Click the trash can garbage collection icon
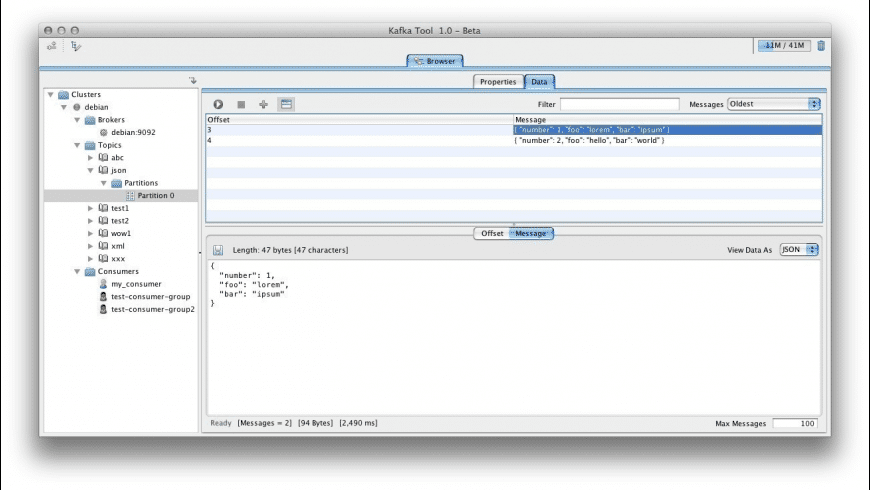This screenshot has height=490, width=870. tap(821, 46)
